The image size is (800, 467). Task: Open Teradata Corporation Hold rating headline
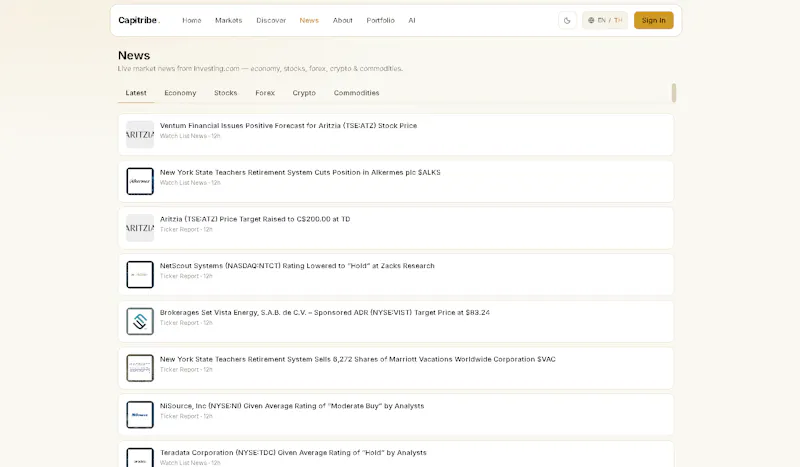293,453
